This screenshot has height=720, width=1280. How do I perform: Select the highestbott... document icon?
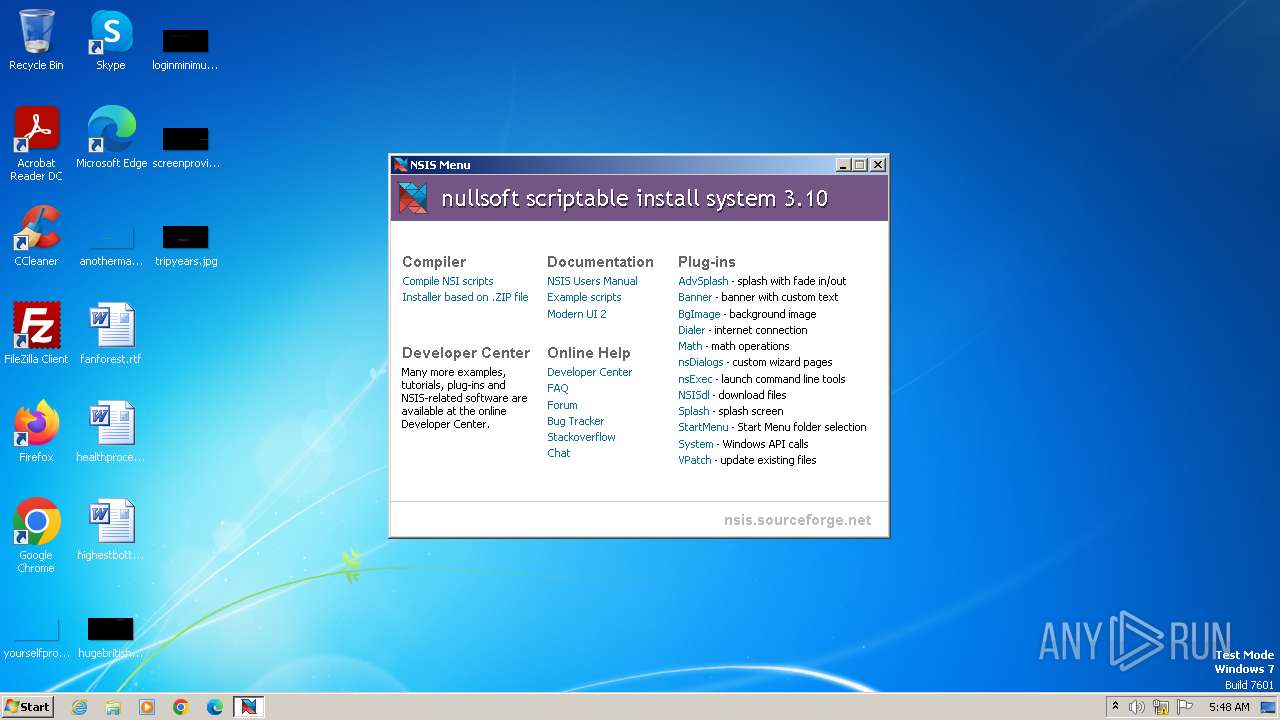tap(111, 530)
